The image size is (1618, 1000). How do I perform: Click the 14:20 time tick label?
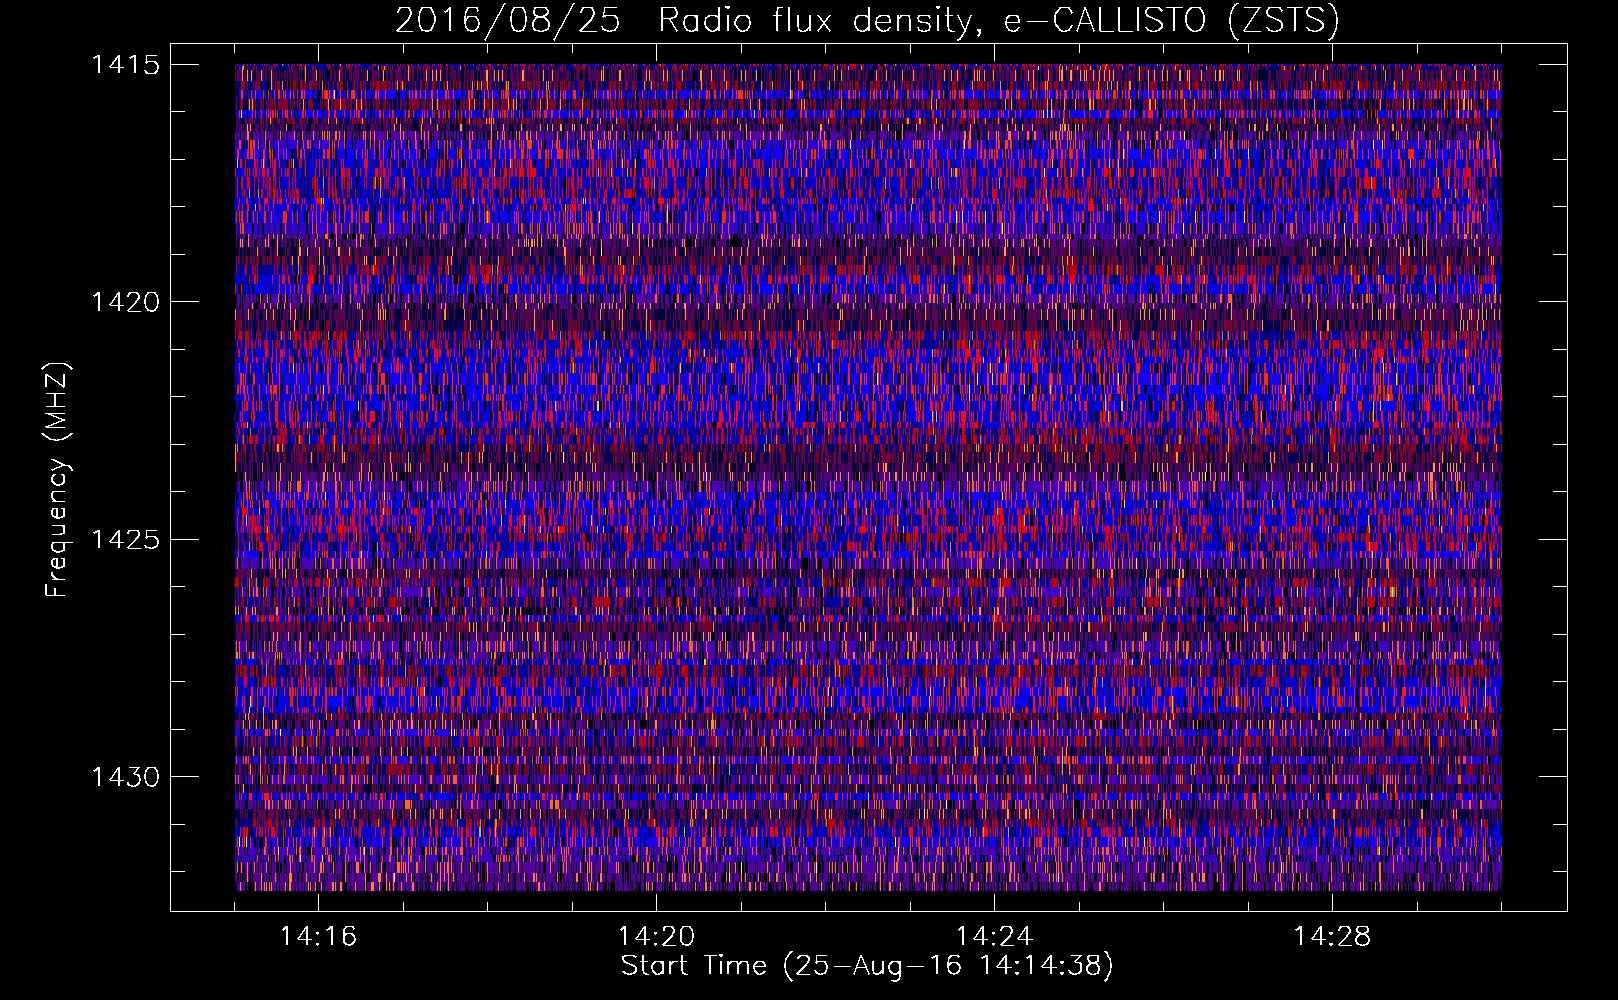[656, 936]
